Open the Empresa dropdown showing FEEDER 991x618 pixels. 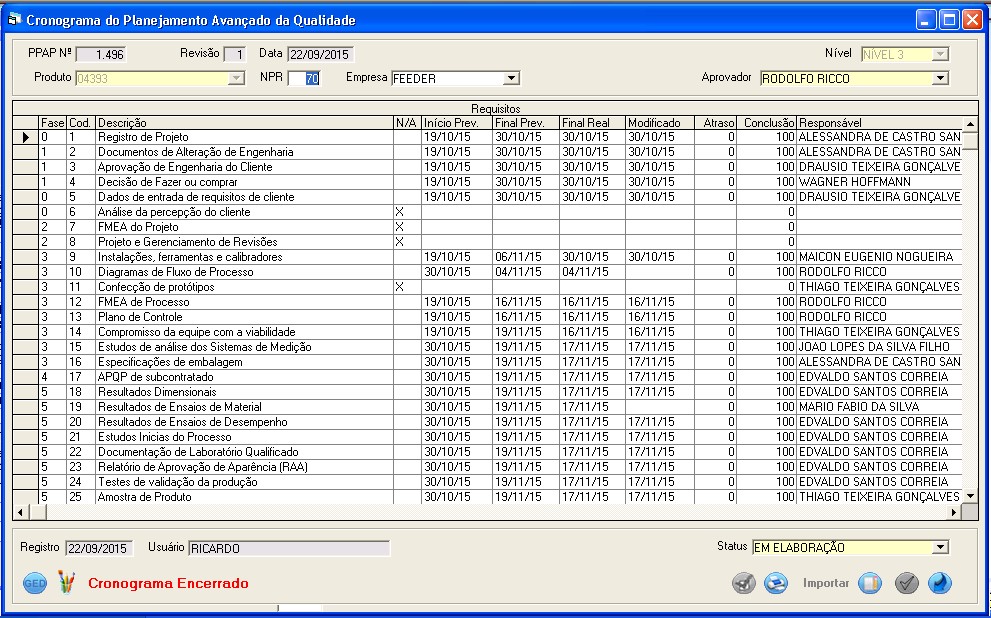coord(511,78)
